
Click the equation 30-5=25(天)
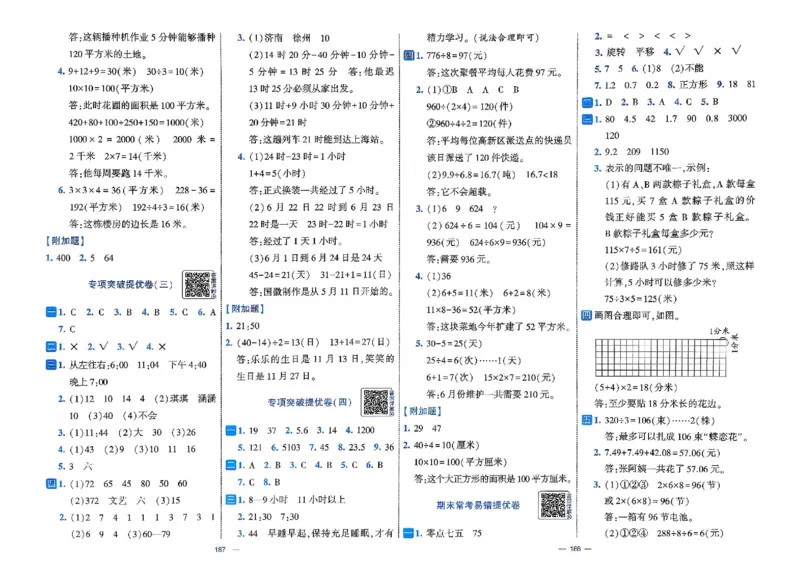454,343
